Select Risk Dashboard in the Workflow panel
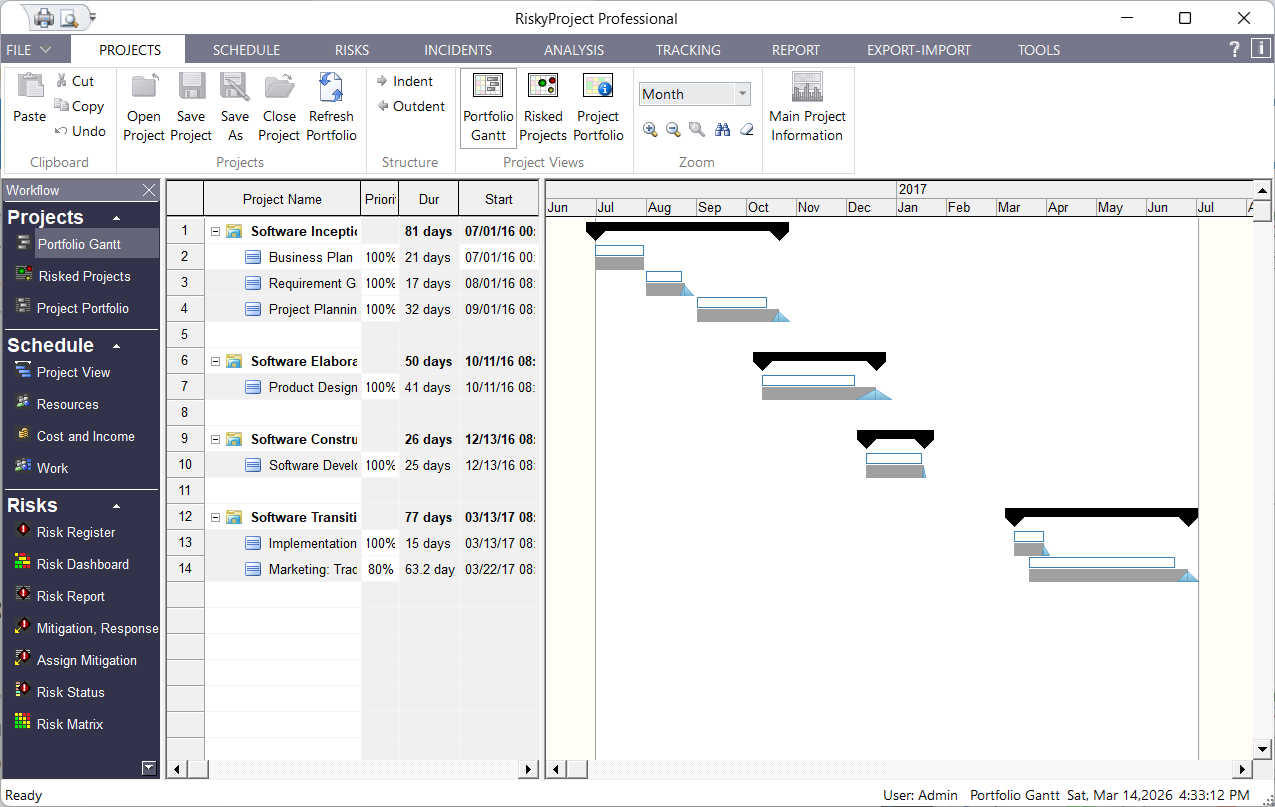This screenshot has width=1275, height=807. point(82,564)
